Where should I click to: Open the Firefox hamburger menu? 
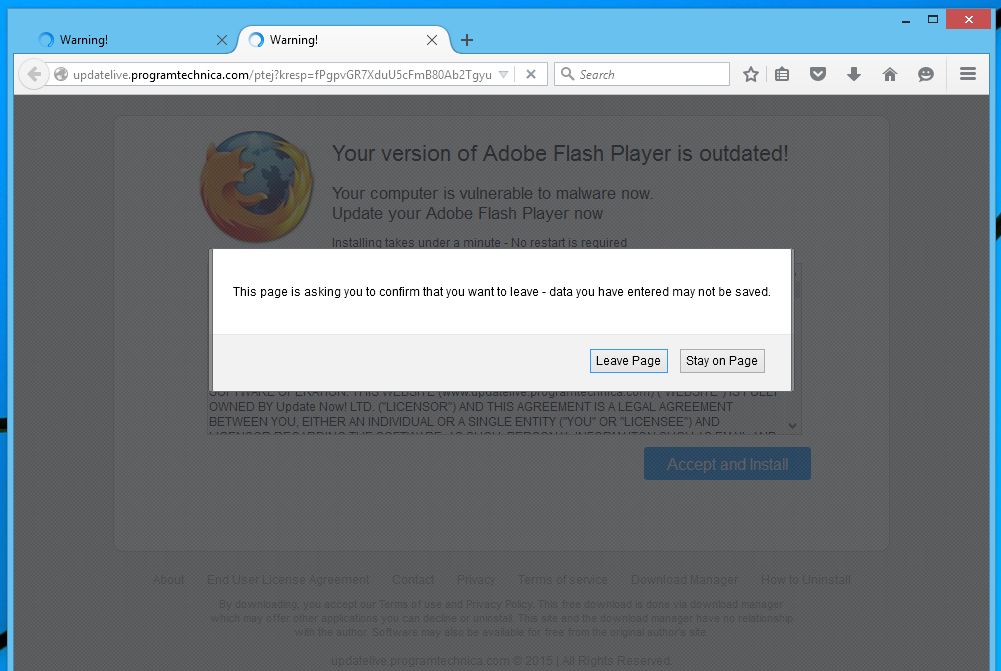(x=967, y=74)
